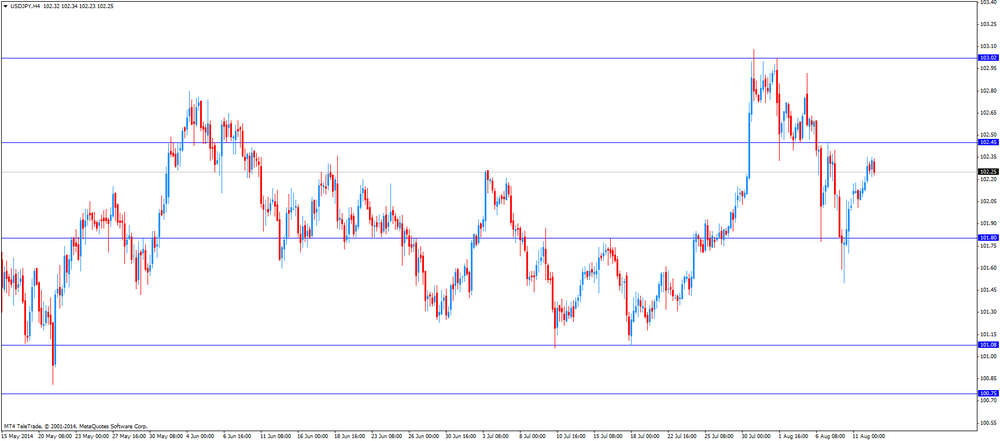Viewport: 1000px width, 441px height.
Task: Select the 101.80 horizontal line price tag
Action: tap(987, 238)
